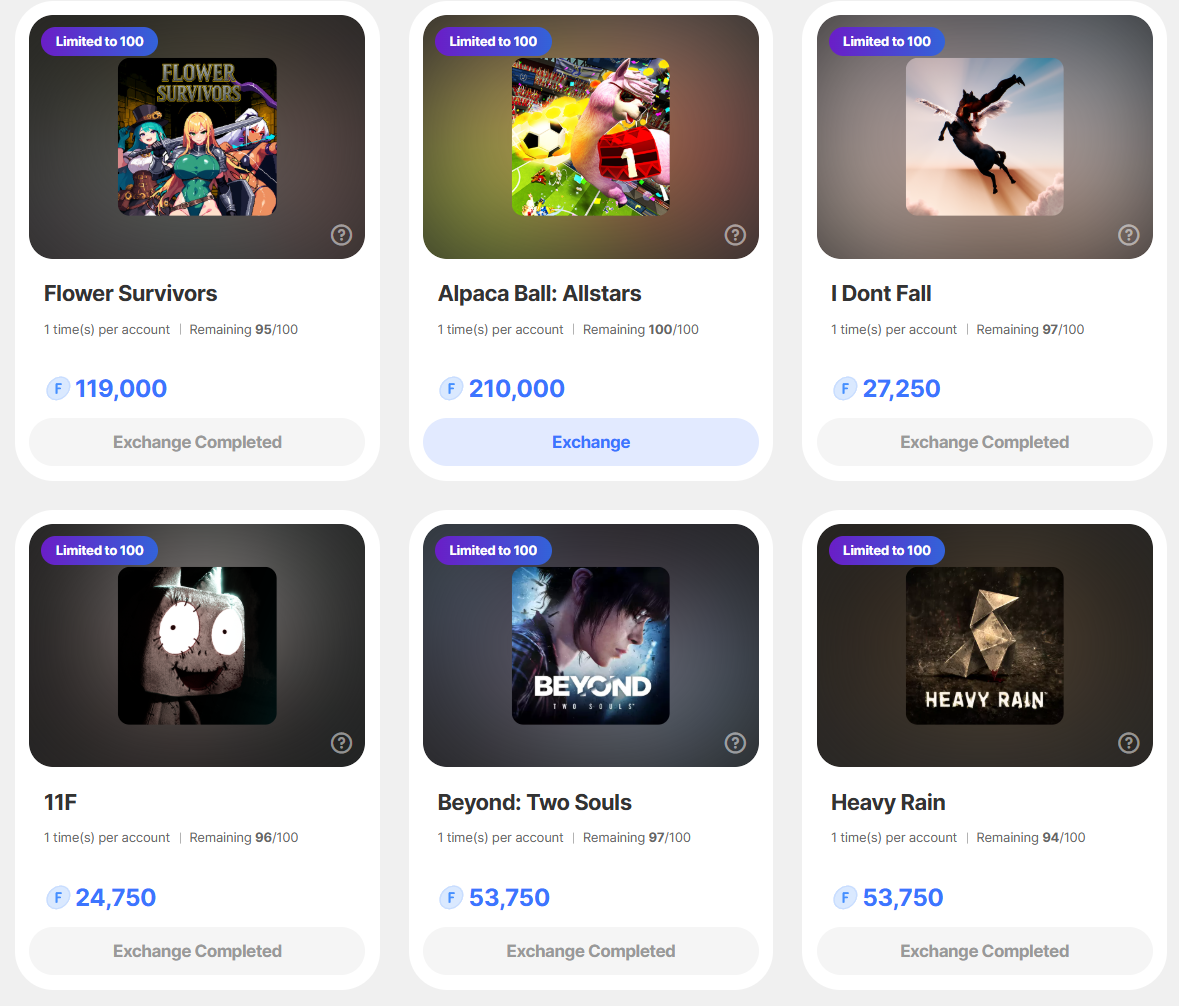The image size is (1179, 1006).
Task: Click the question mark on I Dont Fall card
Action: [x=1128, y=235]
